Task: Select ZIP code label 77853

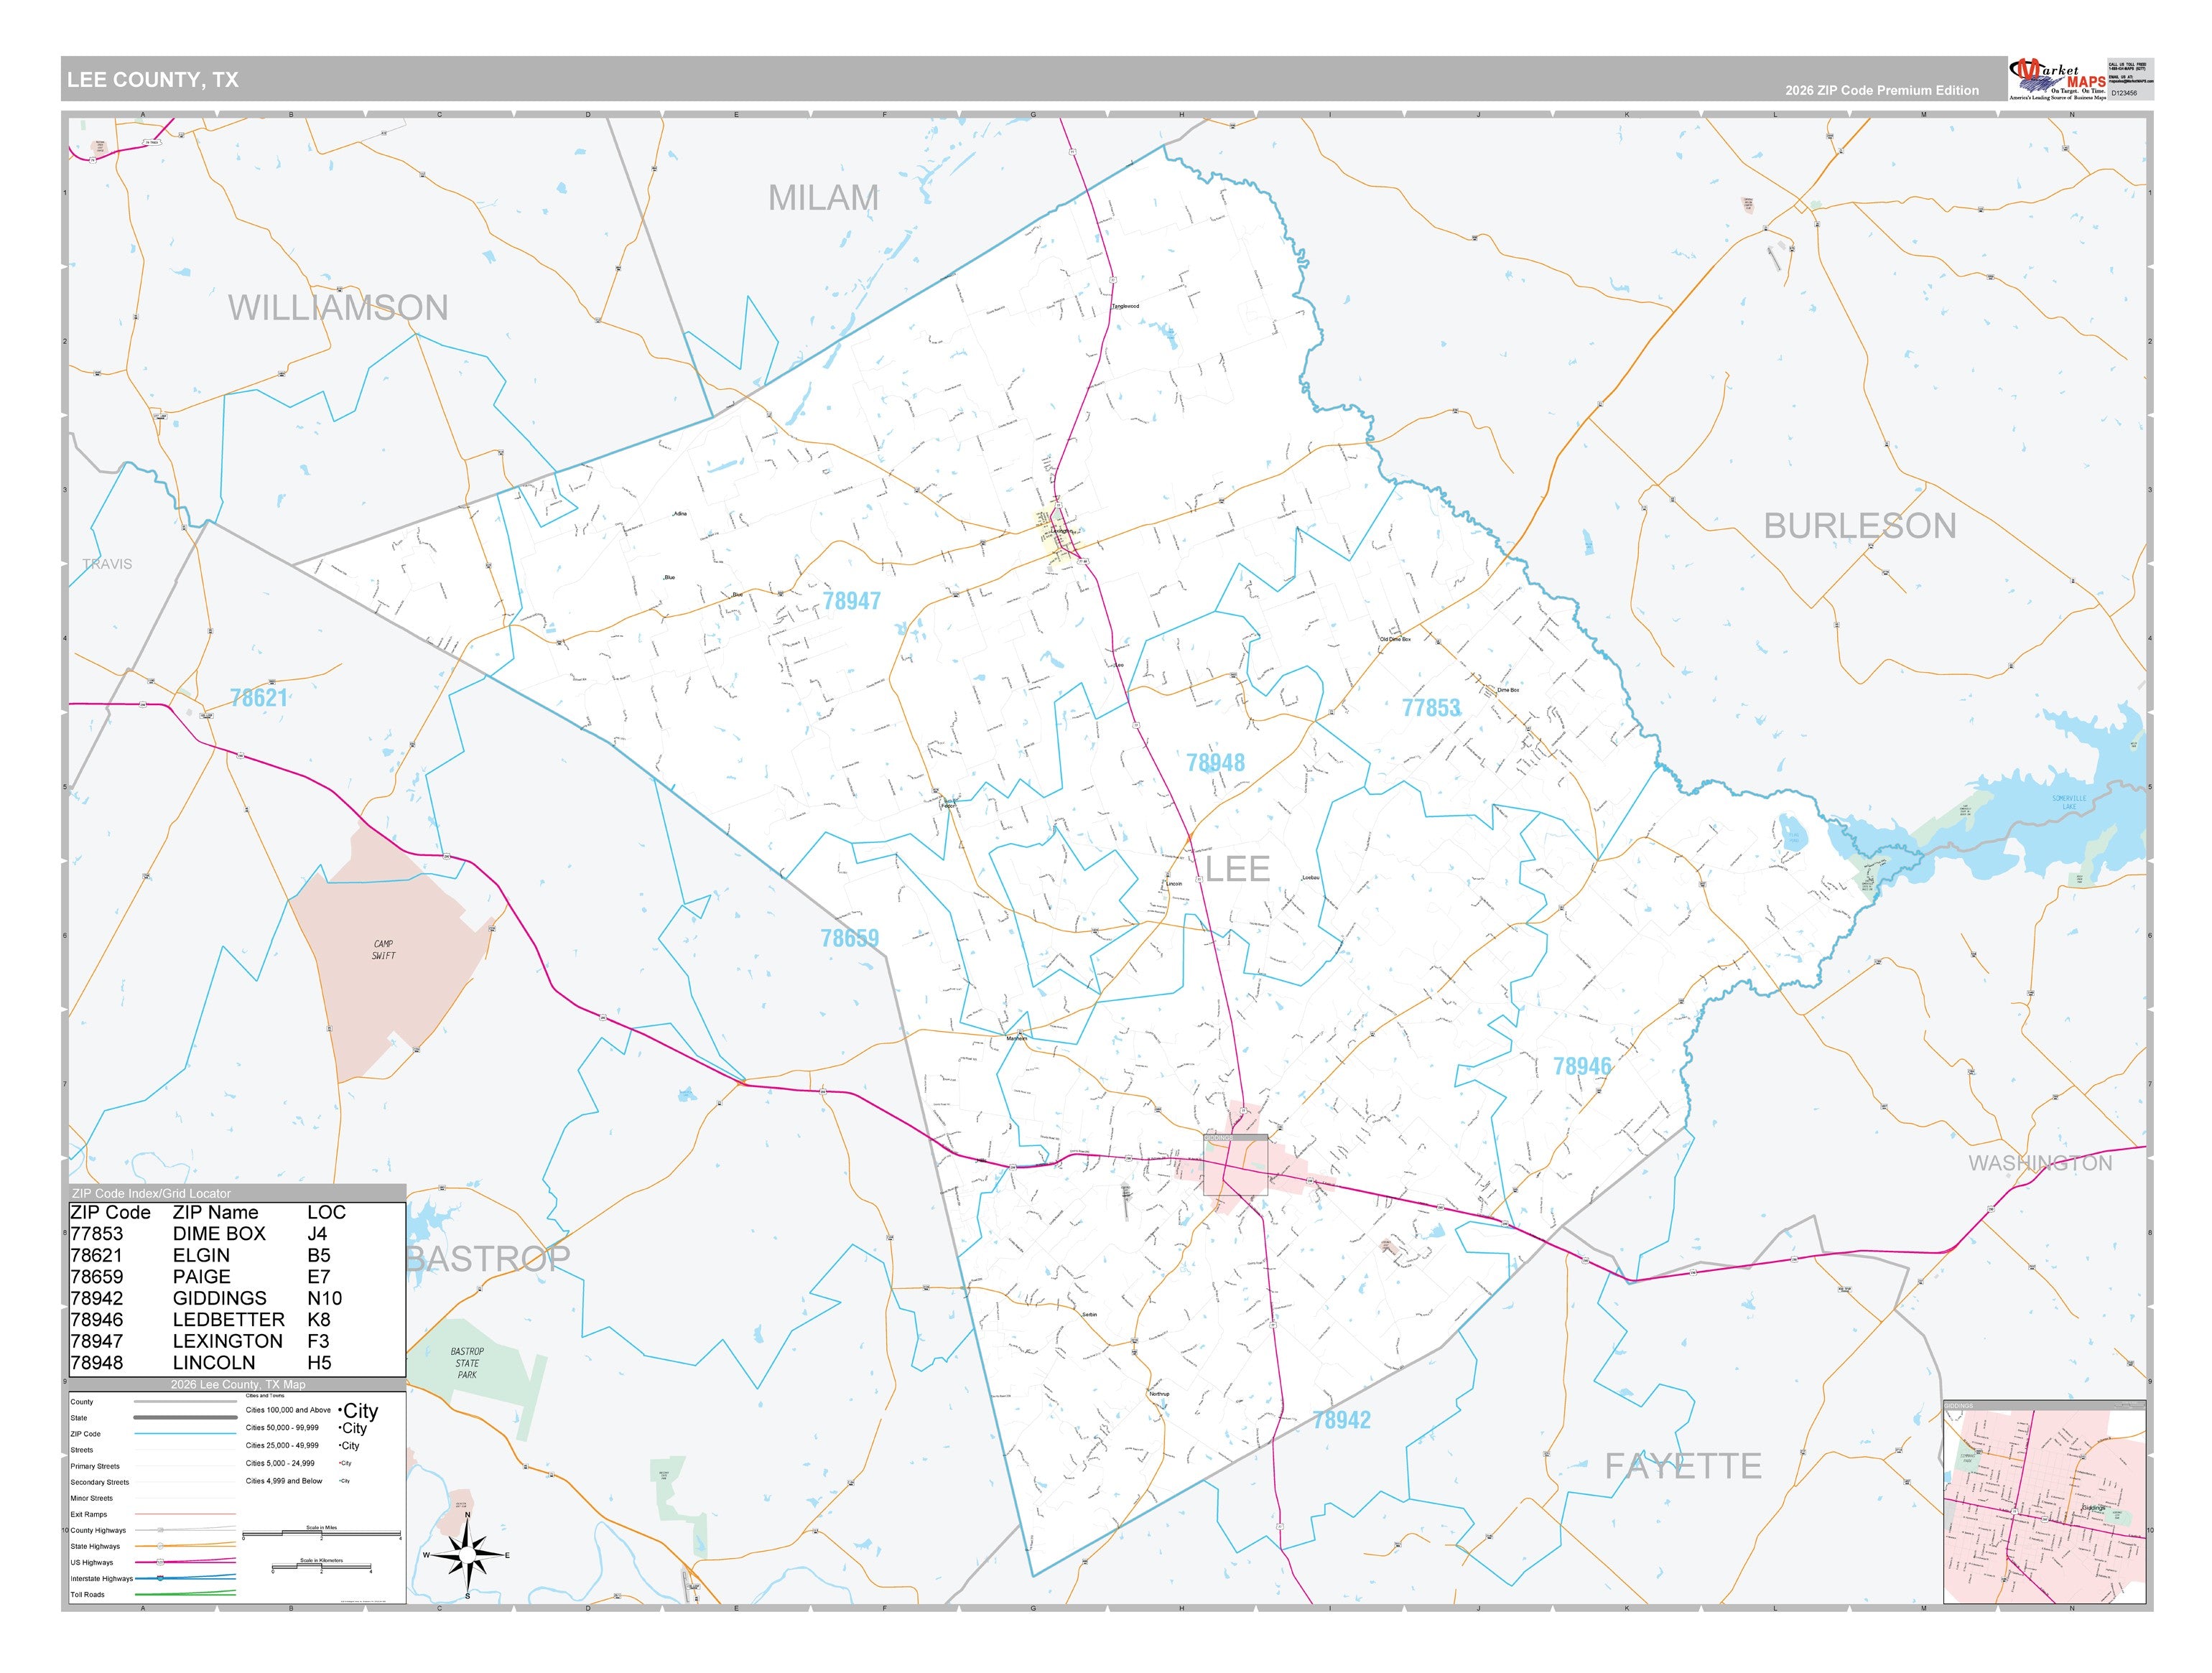Action: [x=1431, y=708]
